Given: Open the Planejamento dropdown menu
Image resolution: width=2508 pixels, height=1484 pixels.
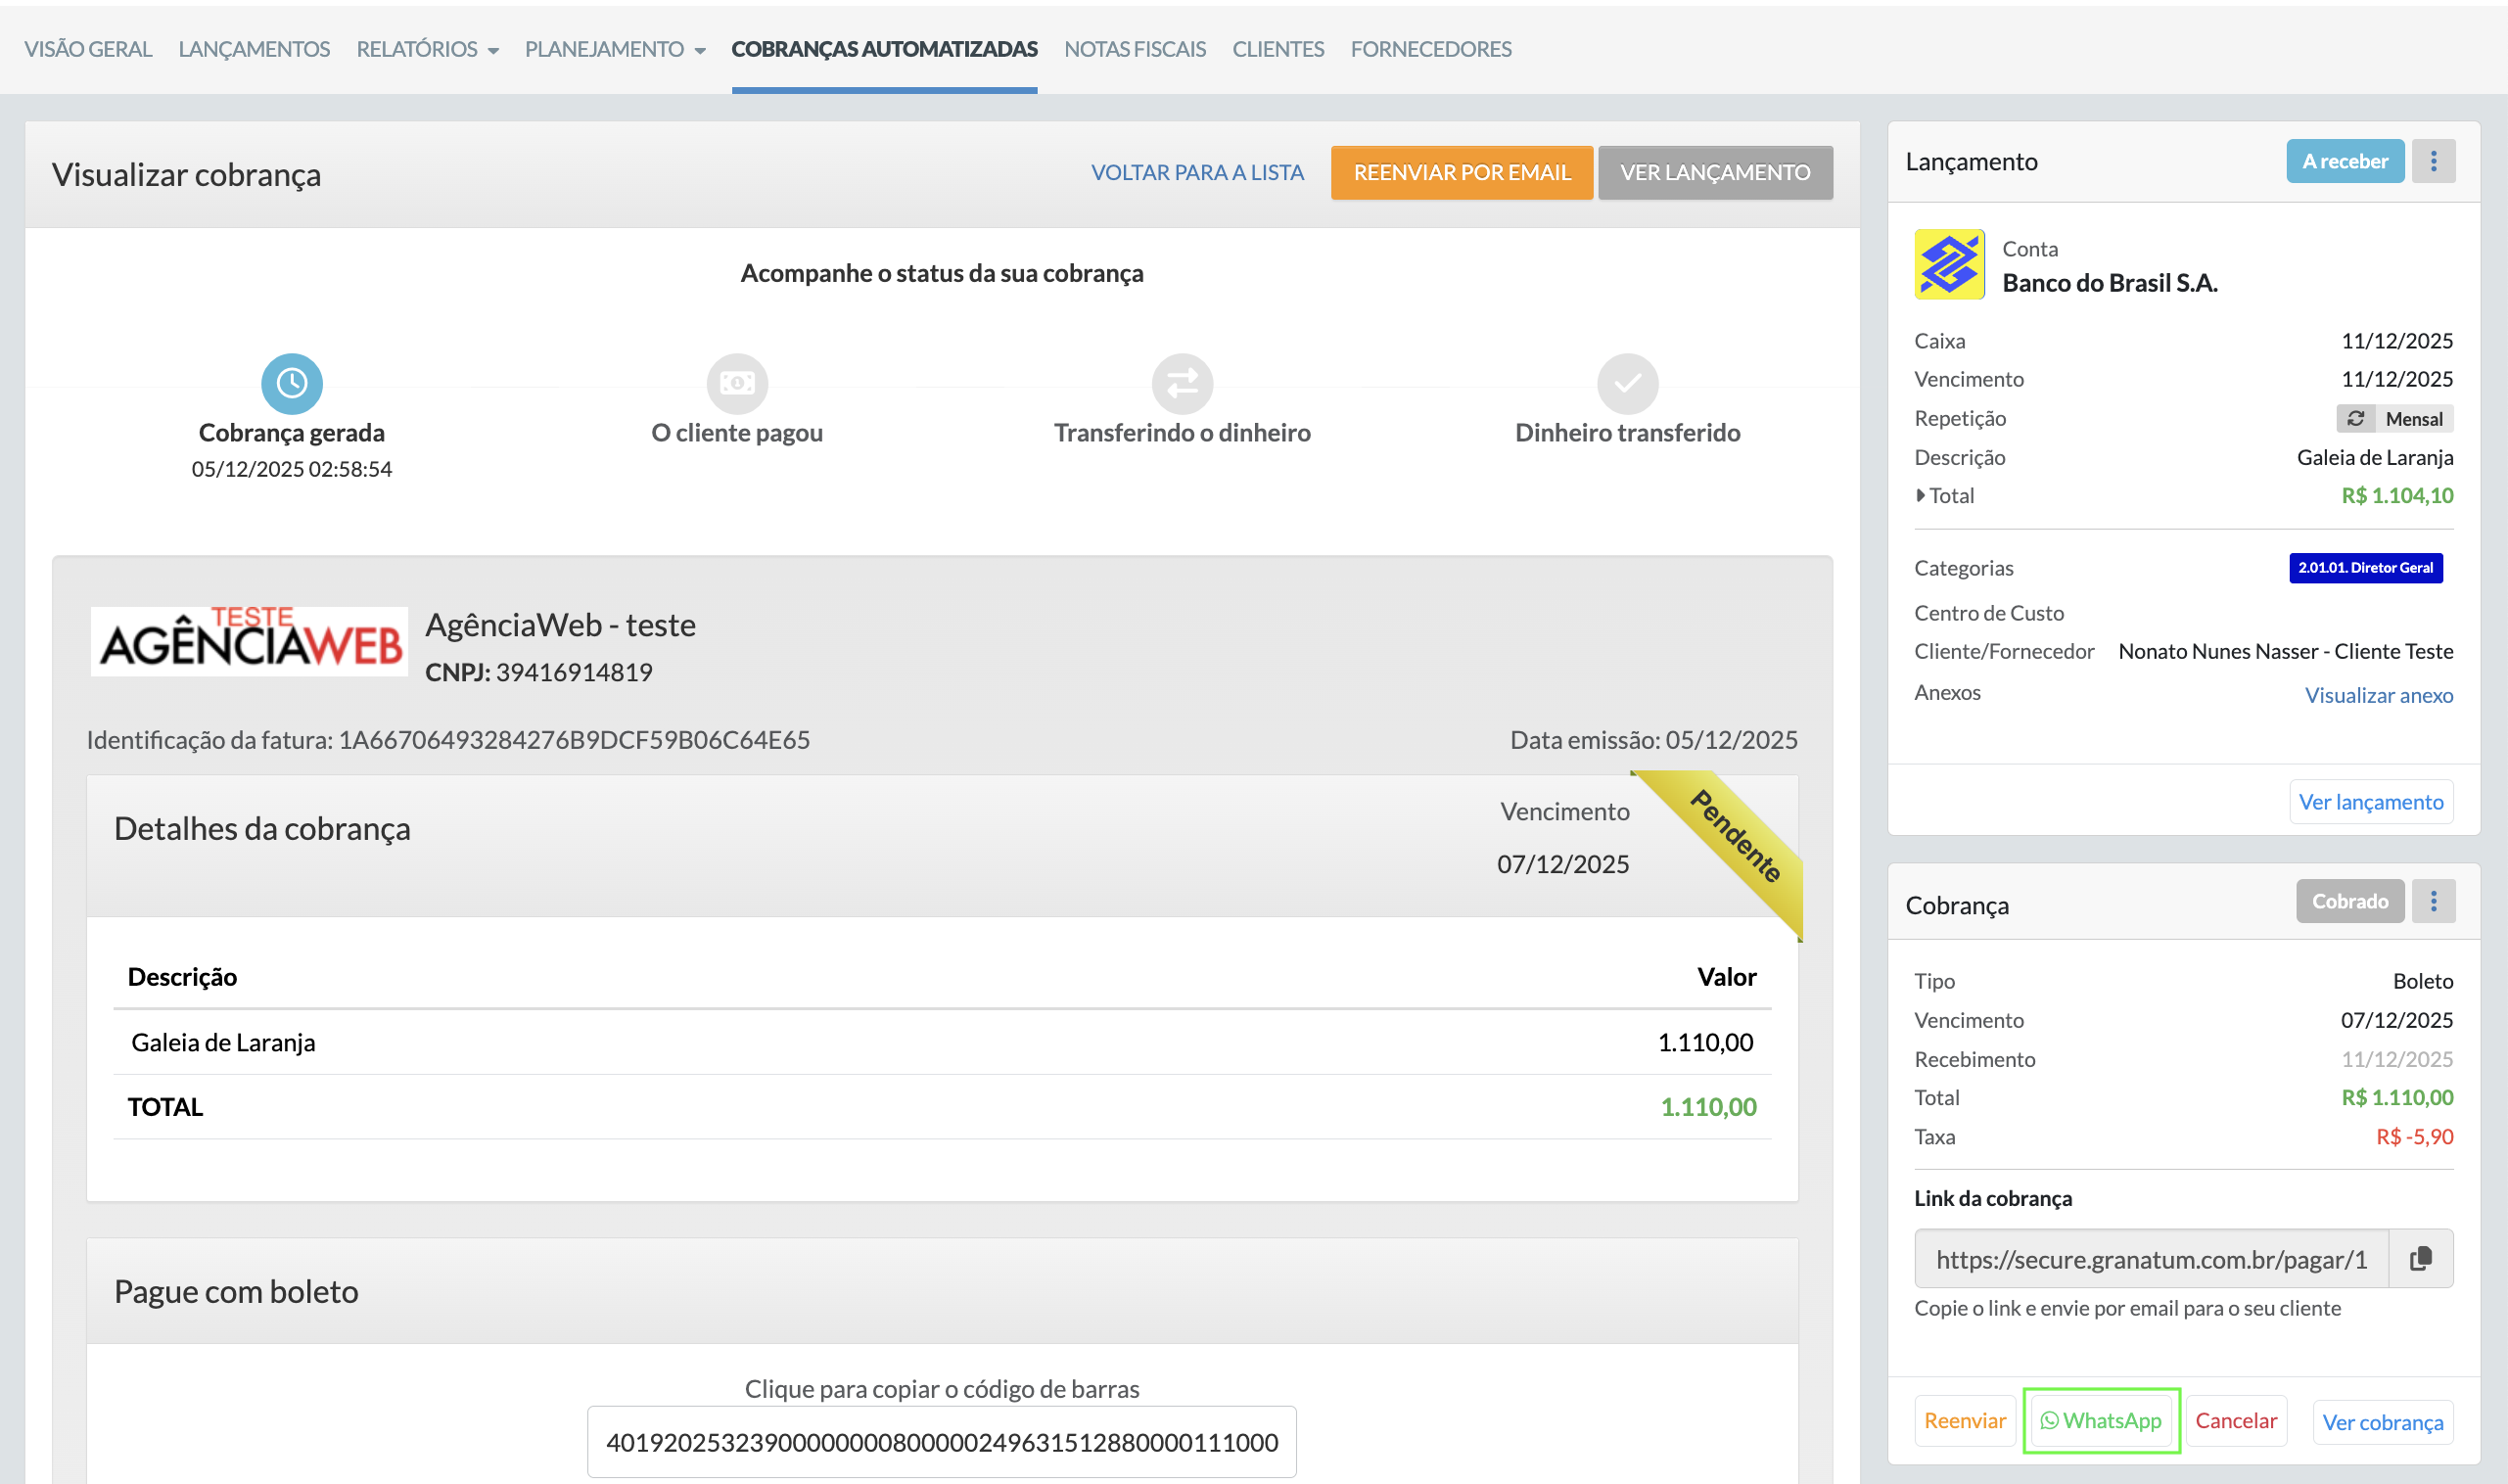Looking at the screenshot, I should coord(614,49).
